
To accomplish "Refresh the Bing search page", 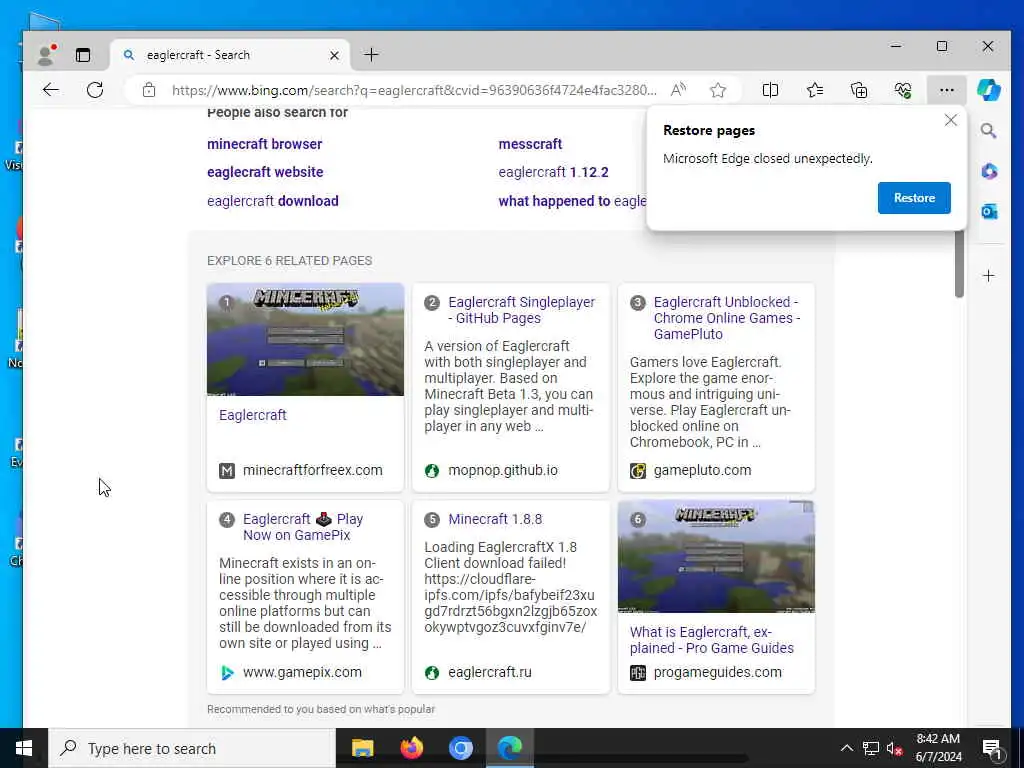I will (x=95, y=89).
